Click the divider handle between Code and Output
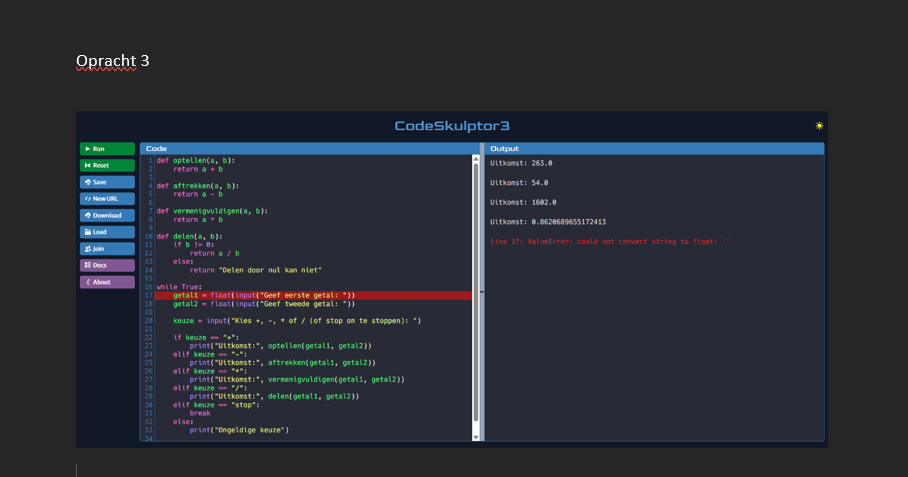This screenshot has height=477, width=908. click(482, 292)
